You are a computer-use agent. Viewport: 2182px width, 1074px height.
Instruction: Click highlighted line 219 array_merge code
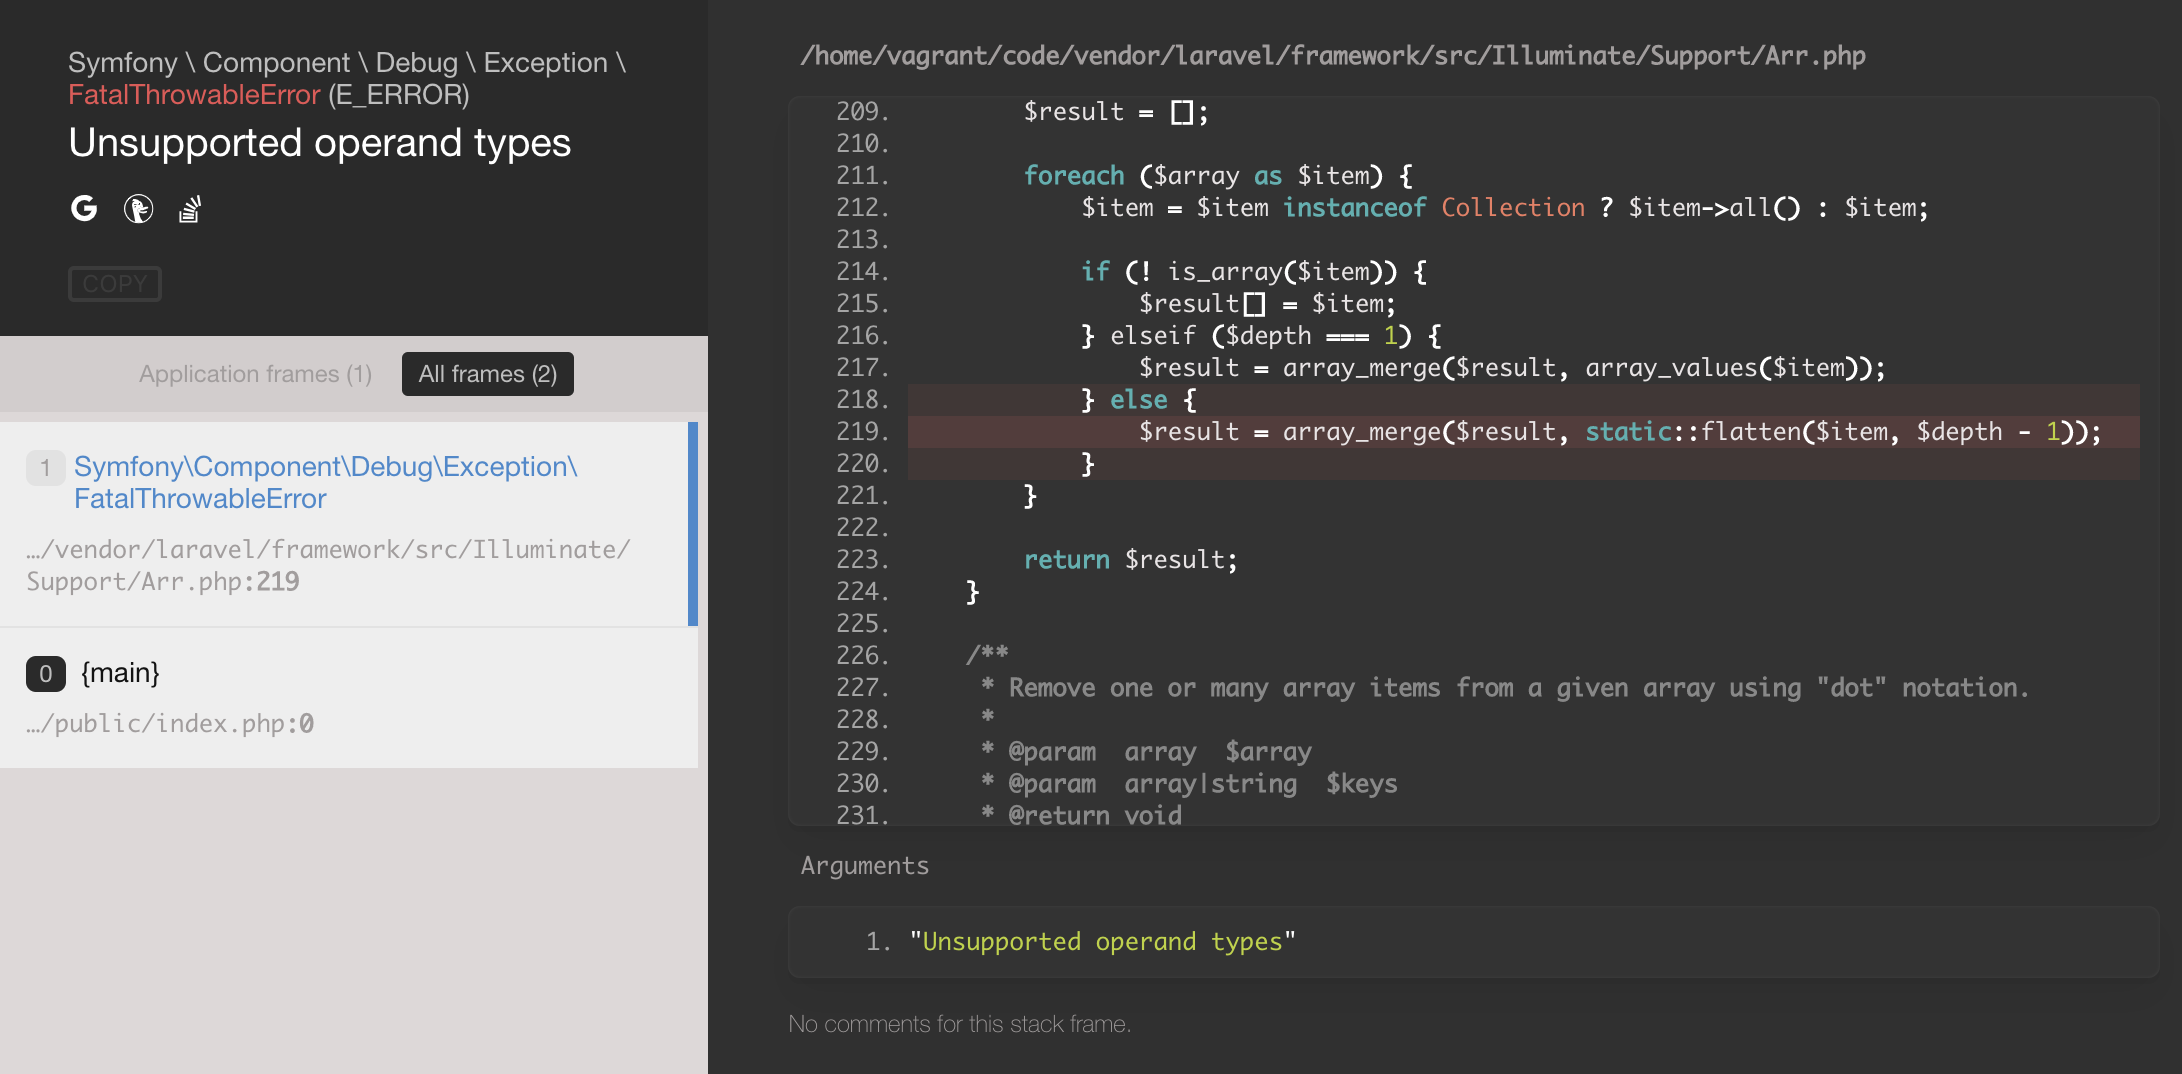1620,432
